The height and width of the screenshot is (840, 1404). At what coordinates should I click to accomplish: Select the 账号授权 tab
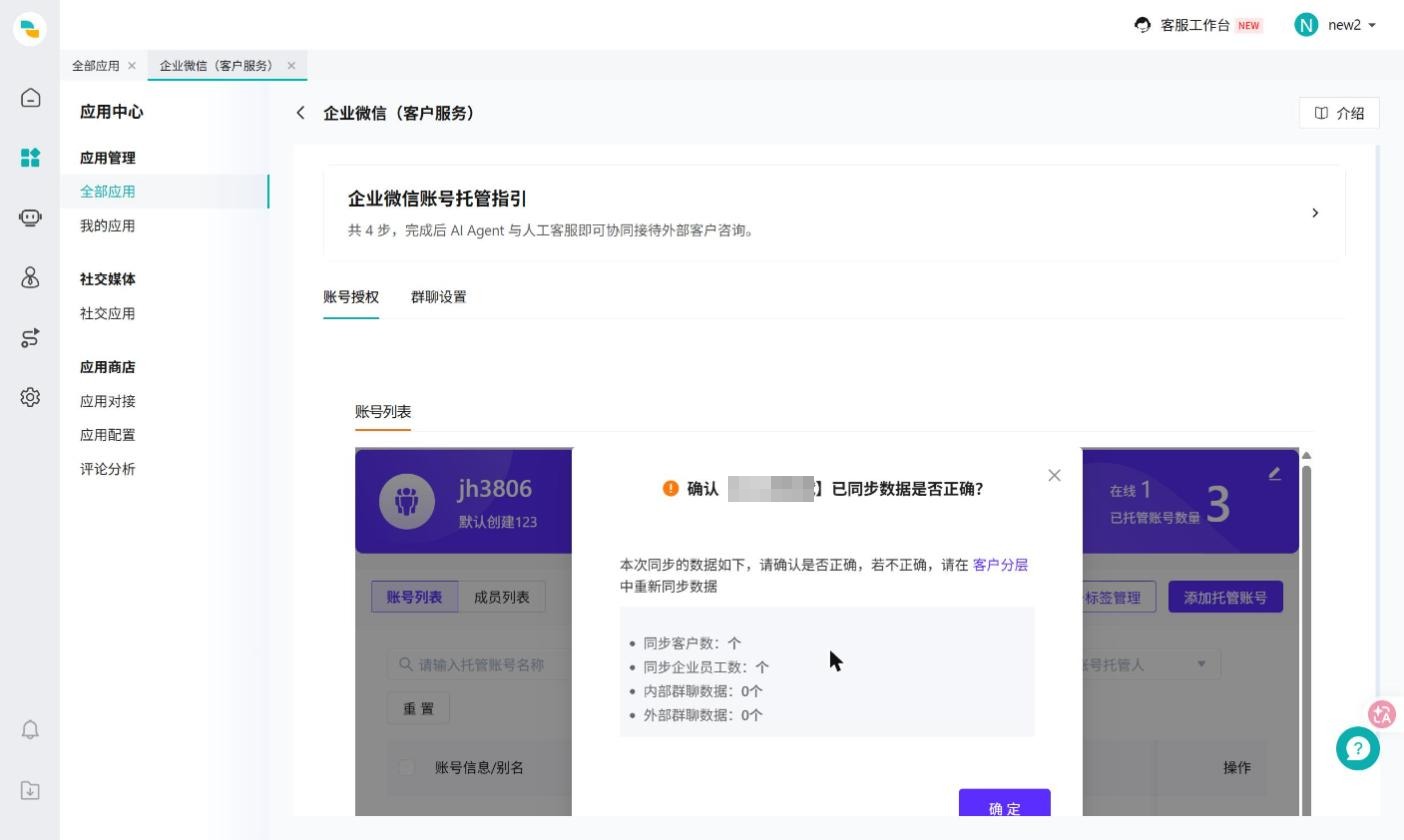[351, 297]
